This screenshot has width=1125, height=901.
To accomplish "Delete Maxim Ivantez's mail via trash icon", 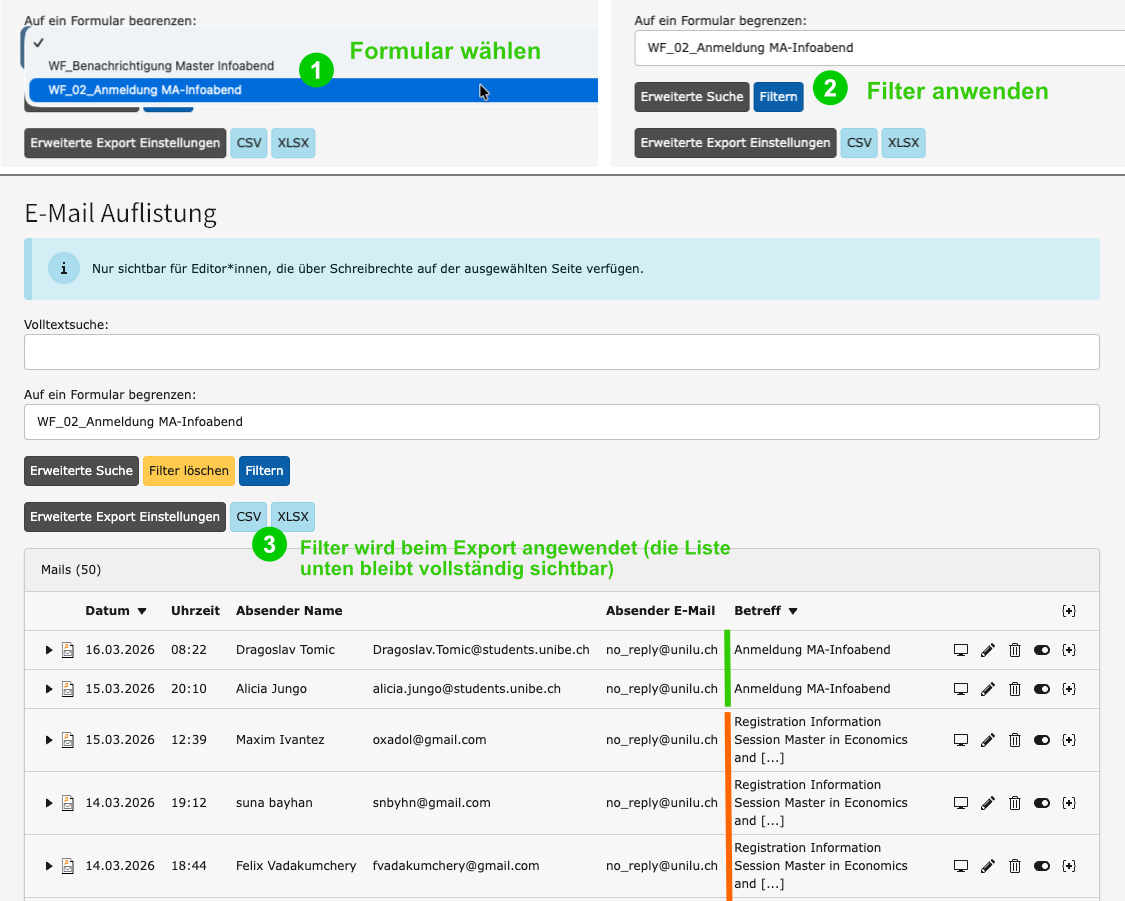I will [x=1015, y=740].
